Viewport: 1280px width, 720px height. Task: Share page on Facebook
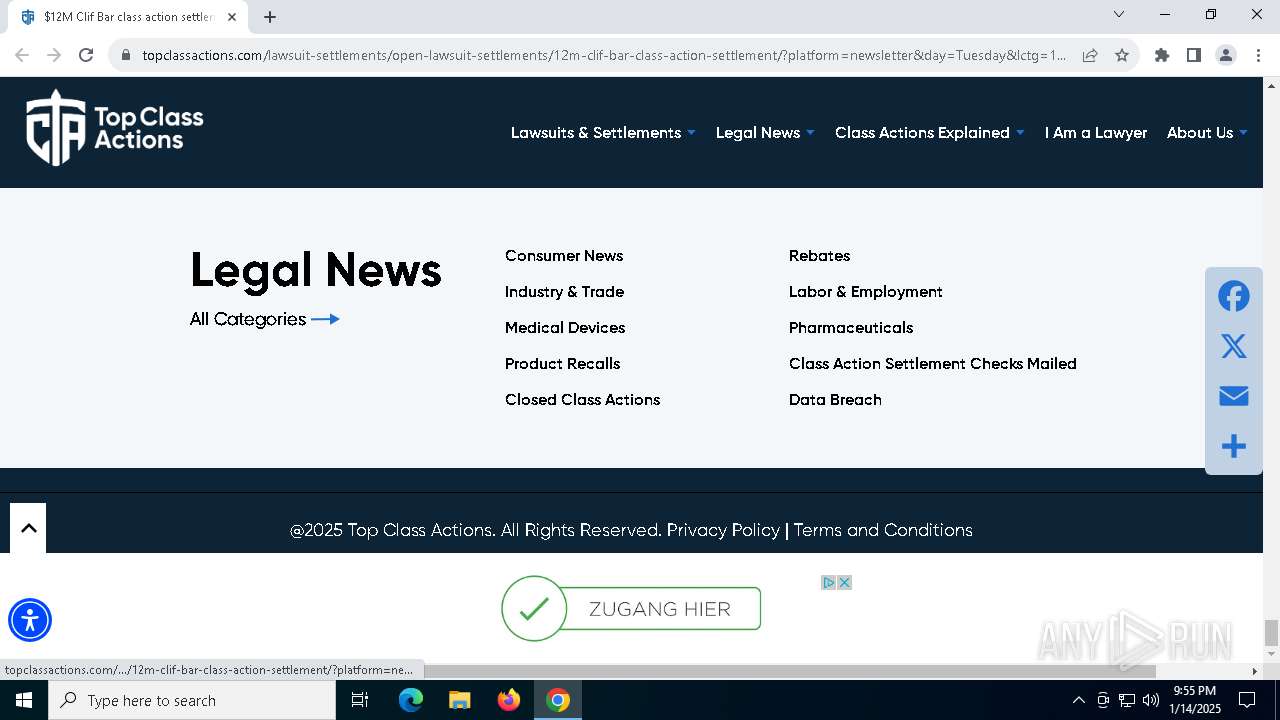pos(1233,296)
